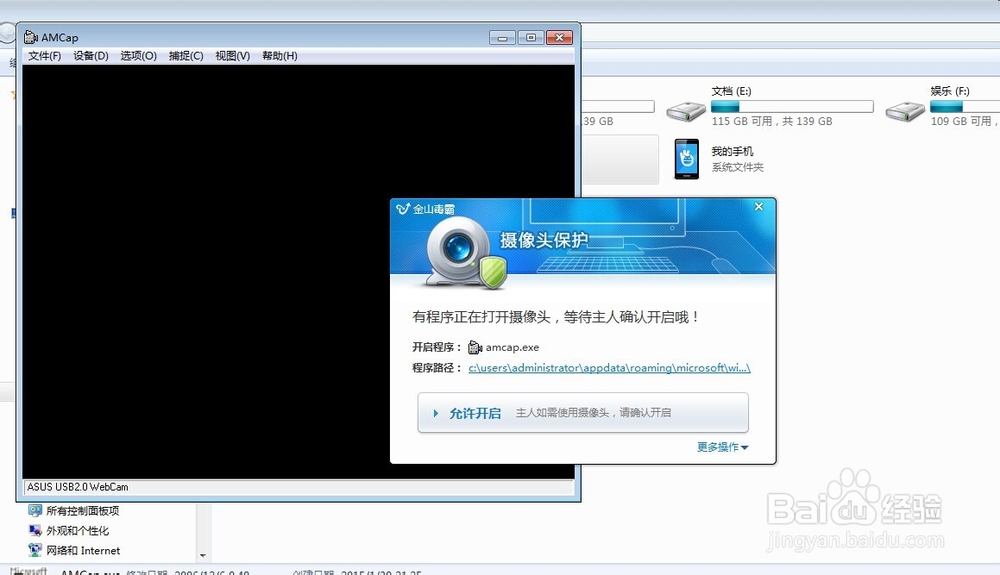Screen dimensions: 1000x575
Task: Click the 网络和 Internet icon
Action: coord(35,550)
